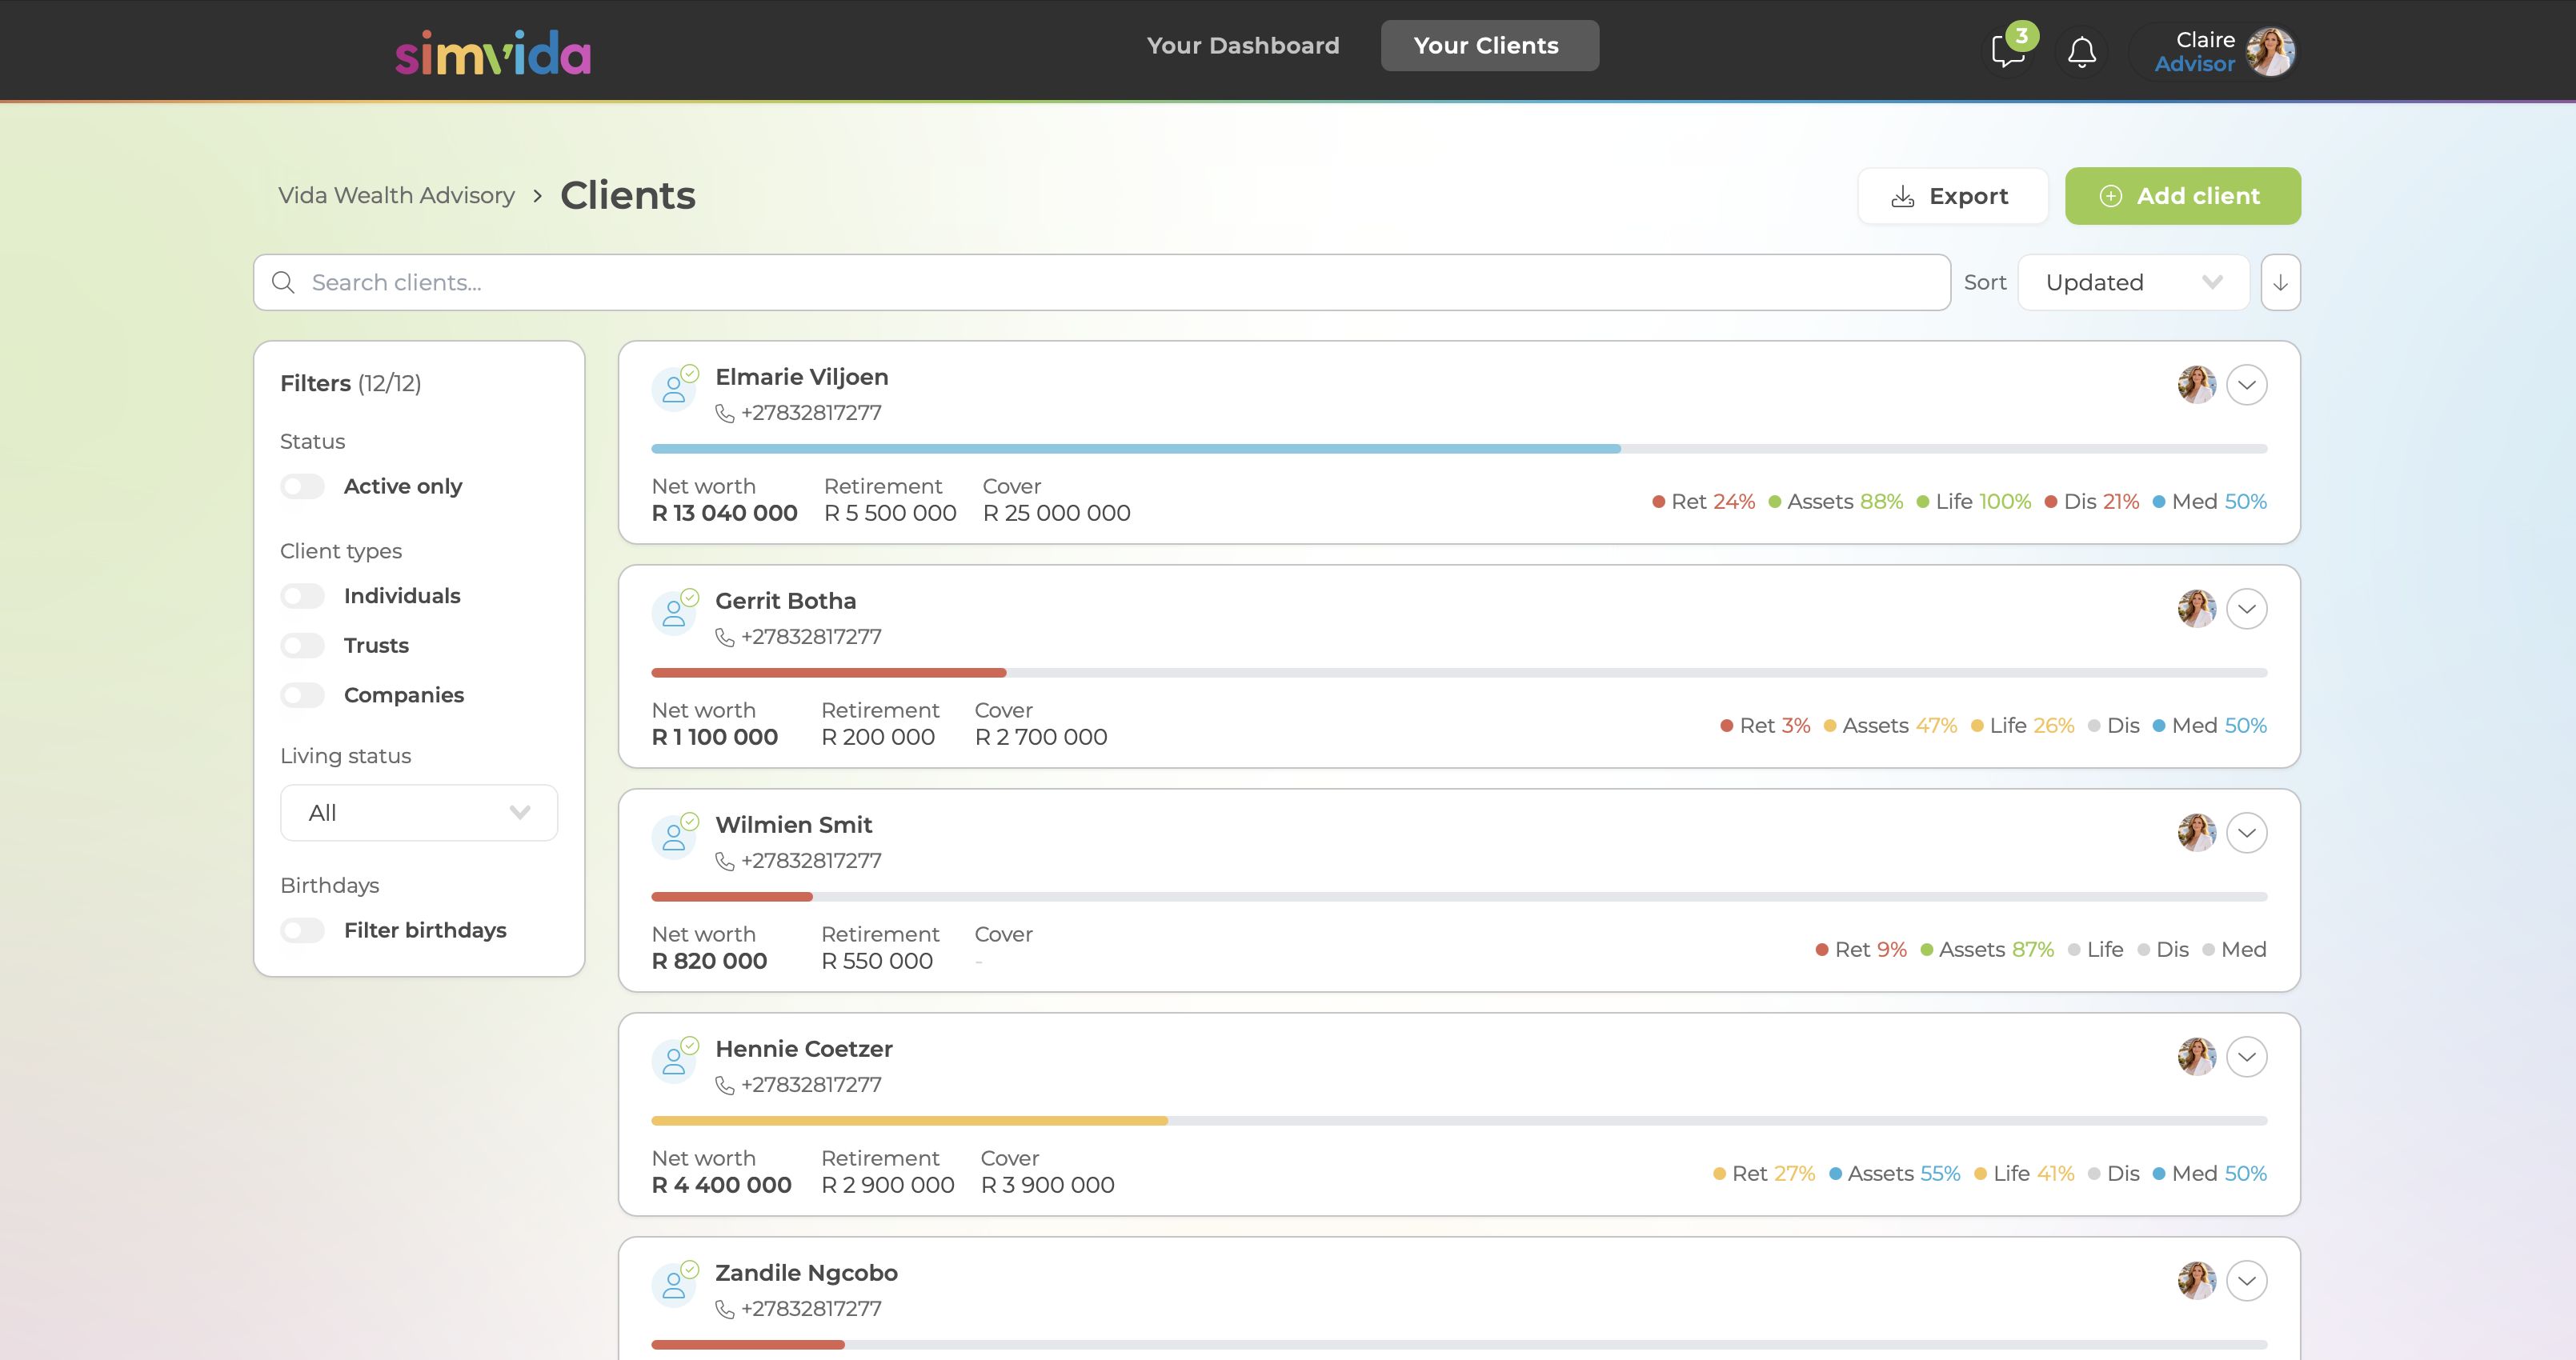The image size is (2576, 1360).
Task: Expand Elmarie Viljoen's client card
Action: [x=2247, y=385]
